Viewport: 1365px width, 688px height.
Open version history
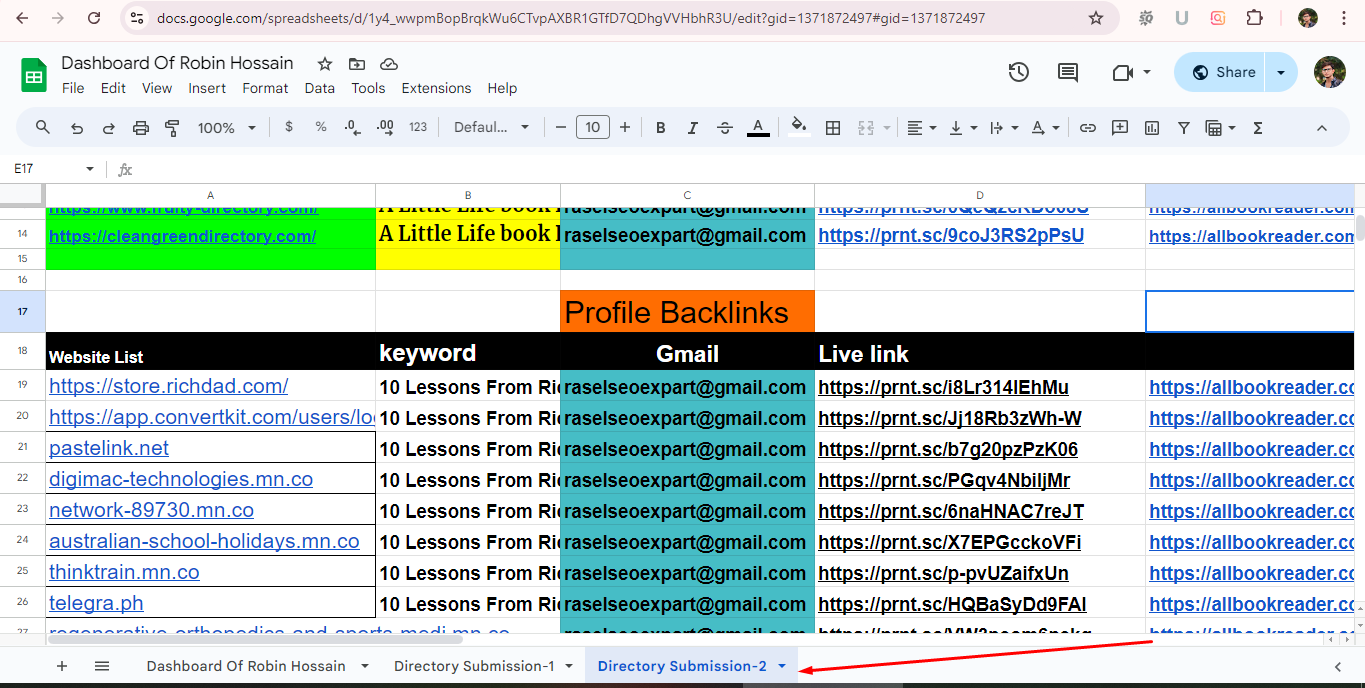[1018, 71]
